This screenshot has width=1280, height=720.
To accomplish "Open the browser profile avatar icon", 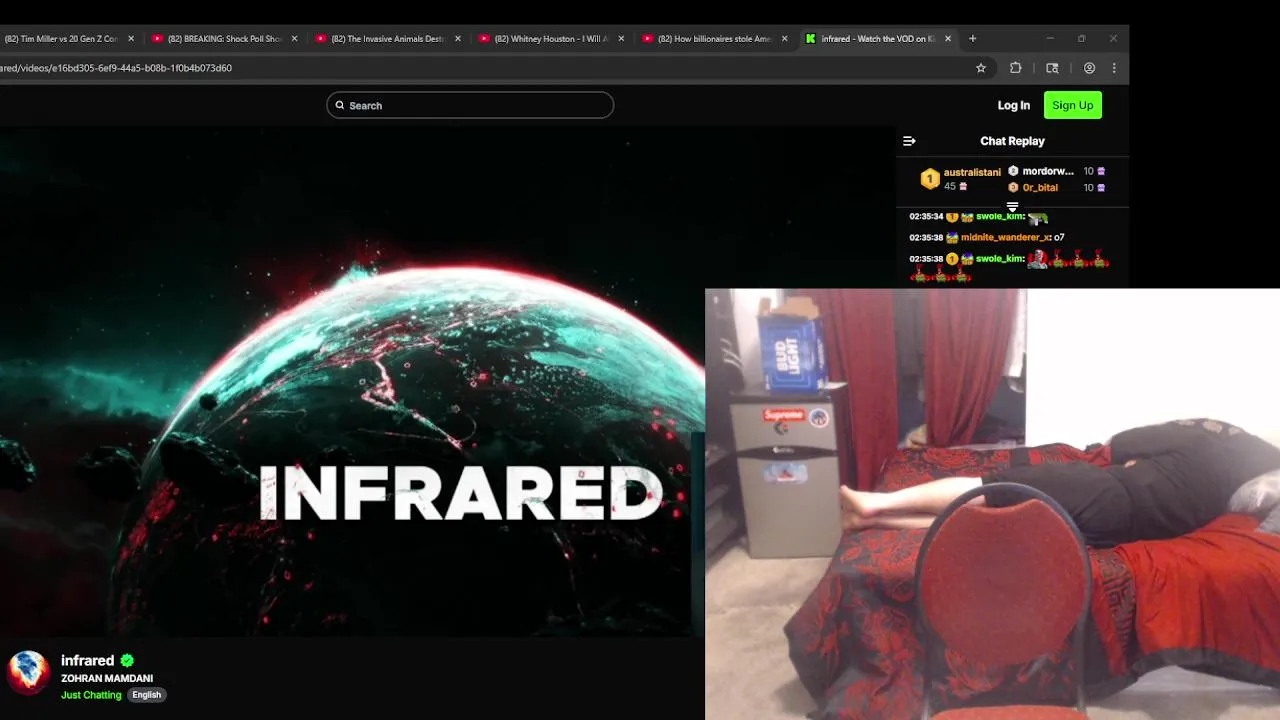I will point(1089,68).
